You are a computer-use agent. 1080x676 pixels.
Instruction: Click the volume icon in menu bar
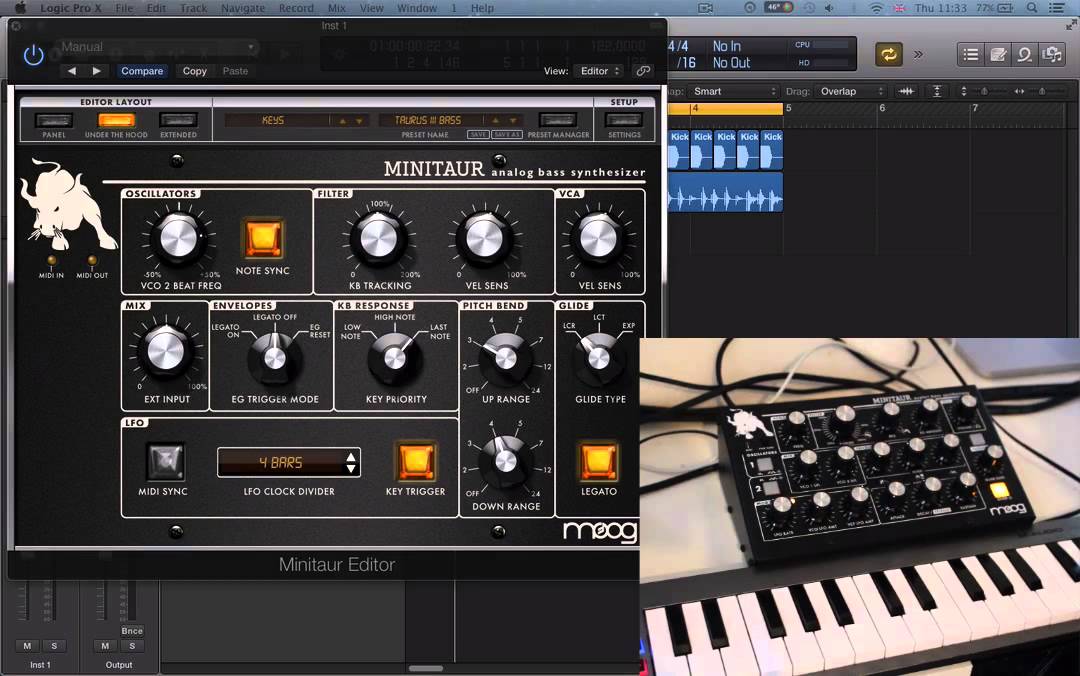pos(829,8)
